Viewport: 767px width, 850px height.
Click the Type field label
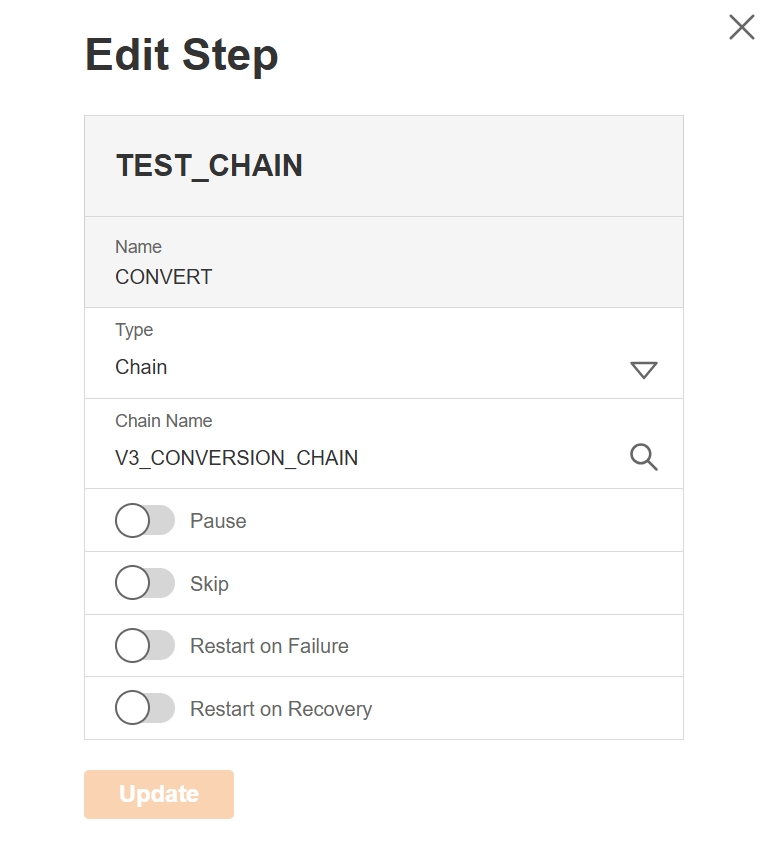[x=134, y=330]
